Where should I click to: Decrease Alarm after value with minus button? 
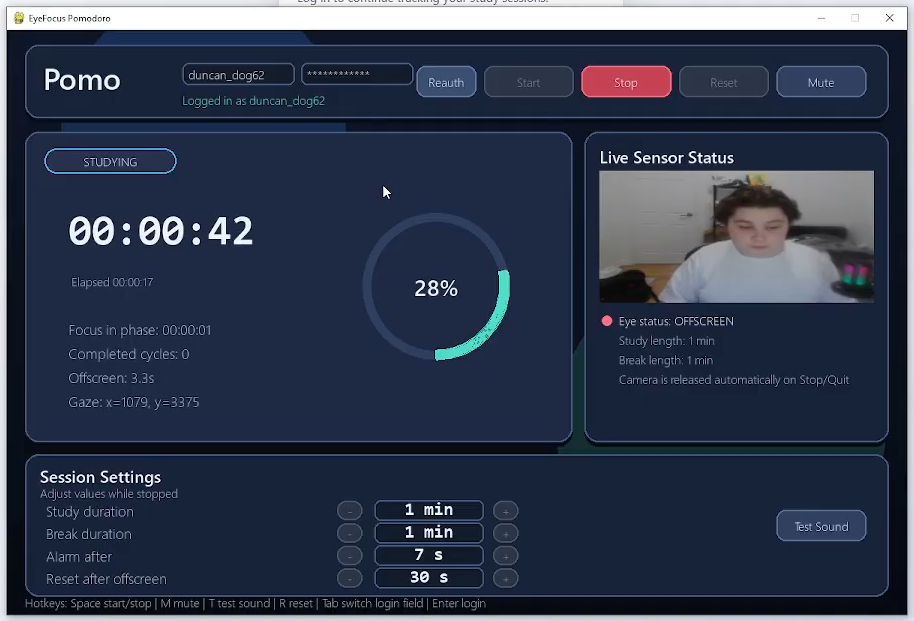pyautogui.click(x=350, y=556)
